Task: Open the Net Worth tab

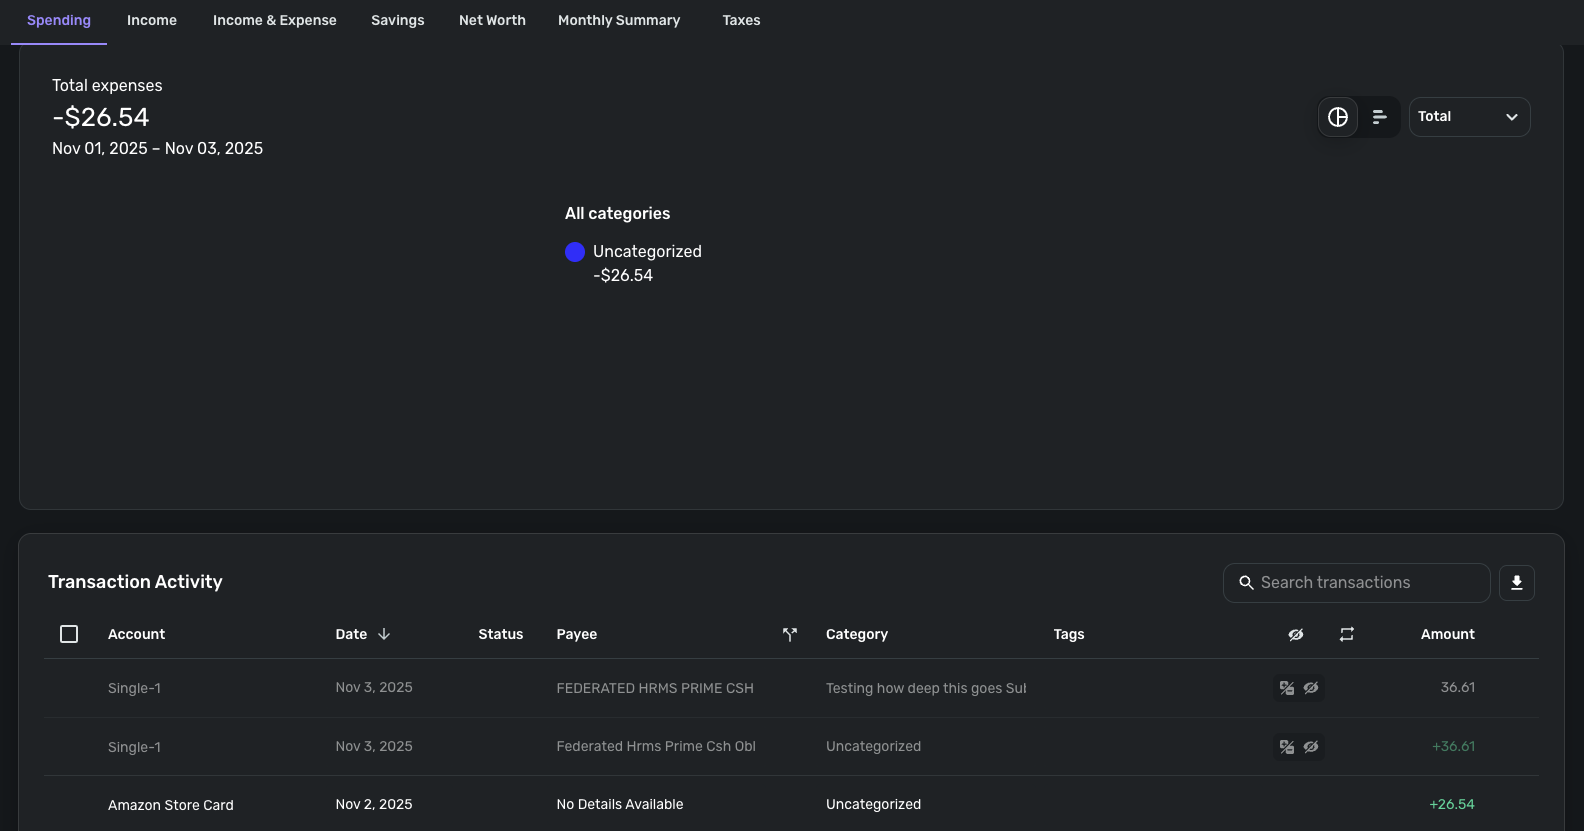Action: tap(492, 20)
